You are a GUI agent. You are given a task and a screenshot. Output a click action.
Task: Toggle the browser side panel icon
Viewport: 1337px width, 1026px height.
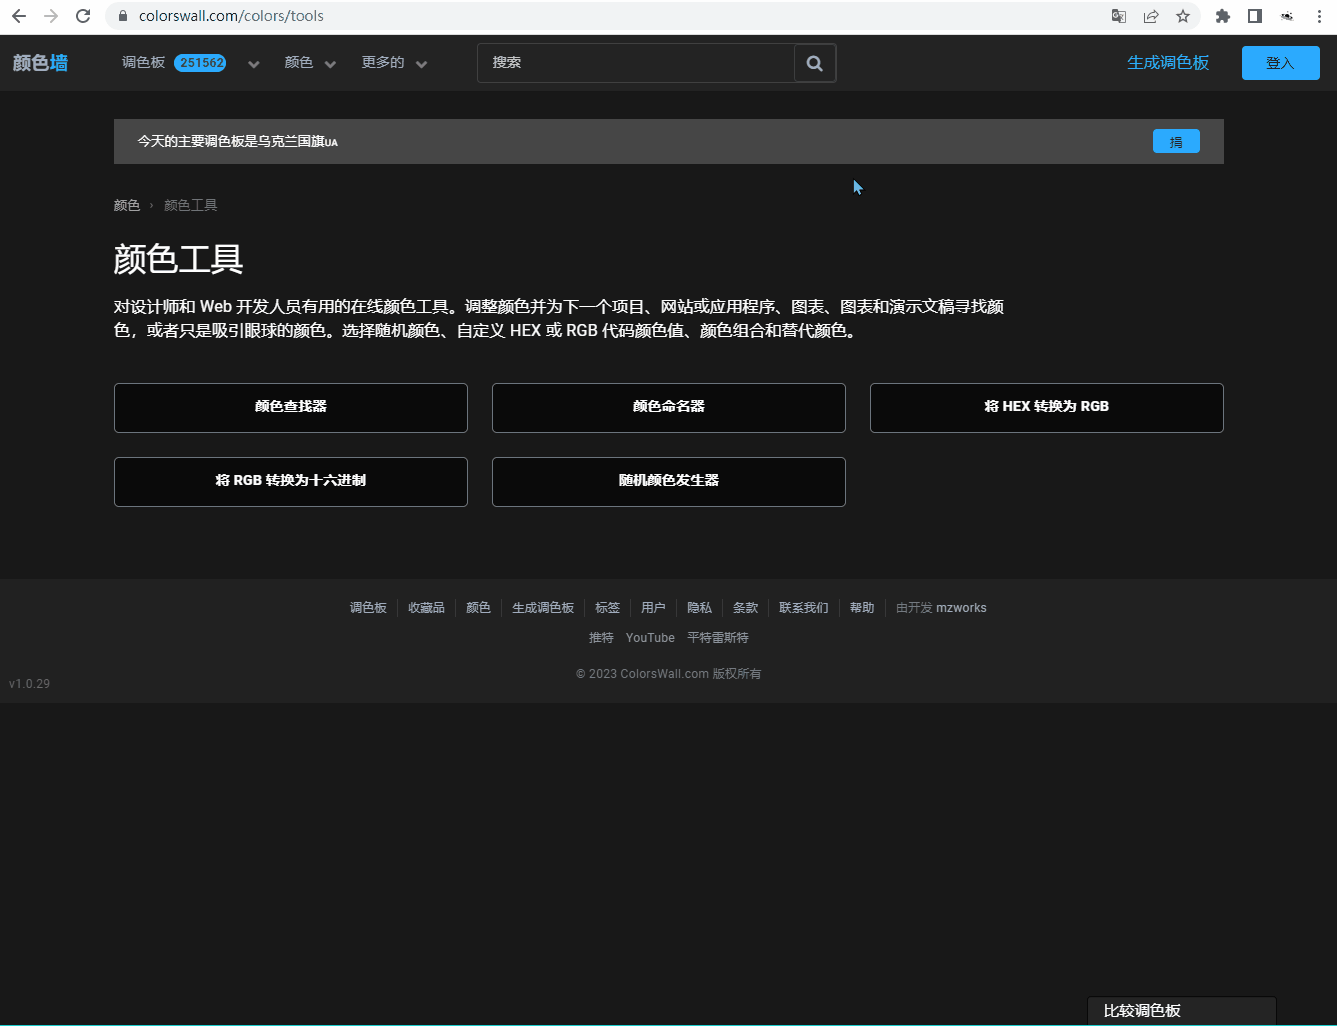coord(1254,16)
